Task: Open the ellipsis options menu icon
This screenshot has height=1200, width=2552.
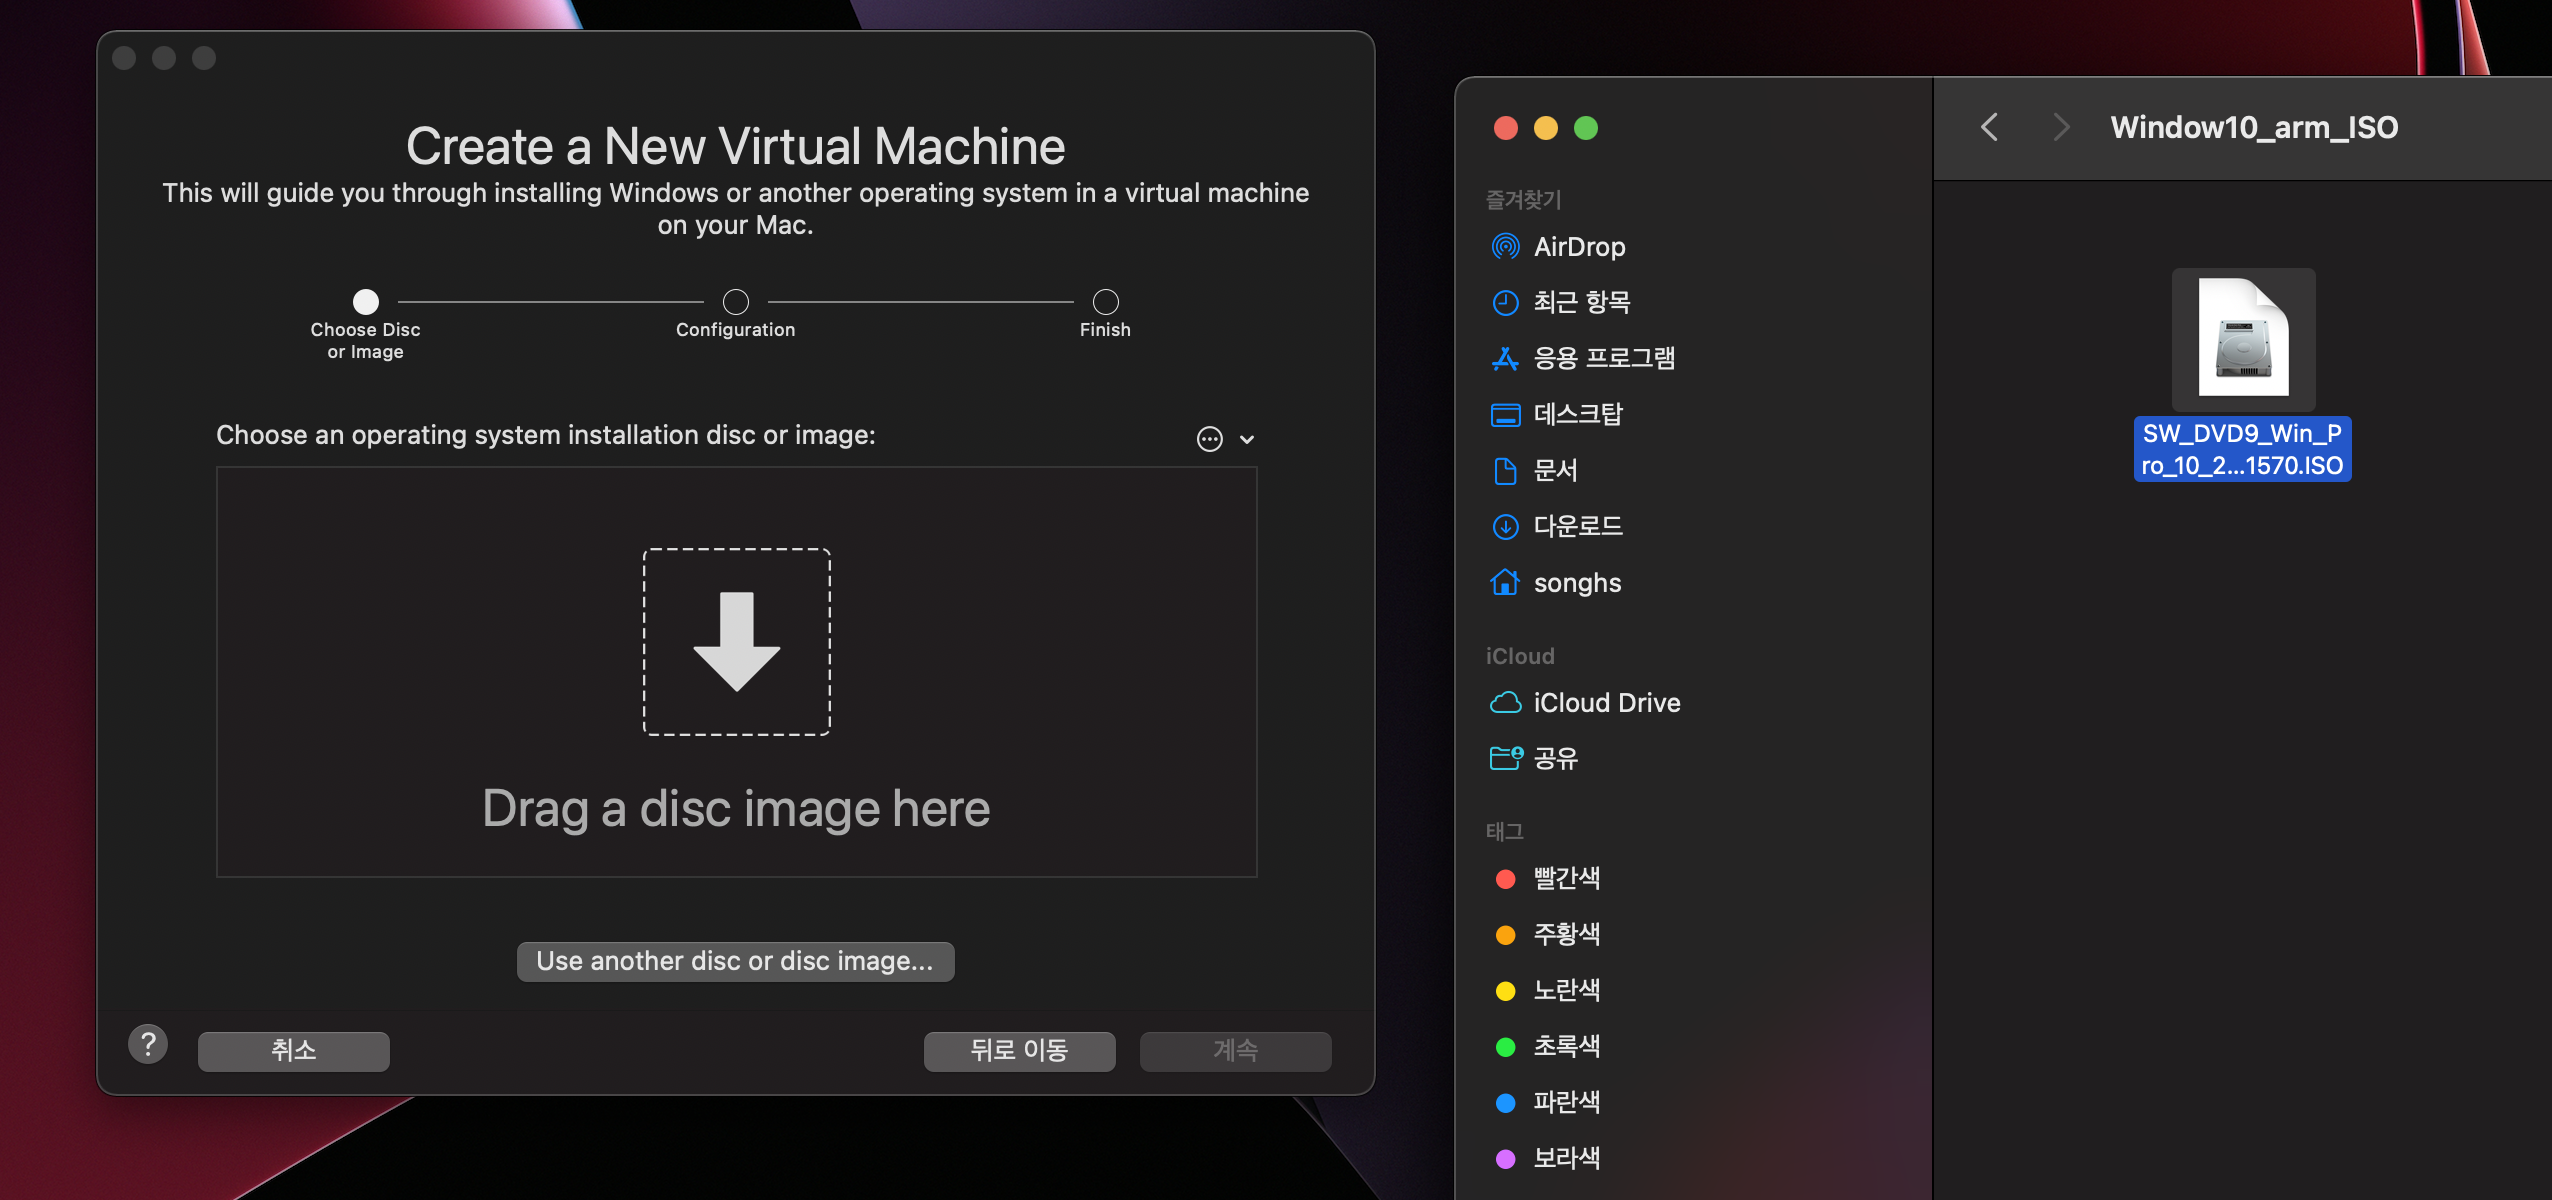Action: click(1210, 439)
